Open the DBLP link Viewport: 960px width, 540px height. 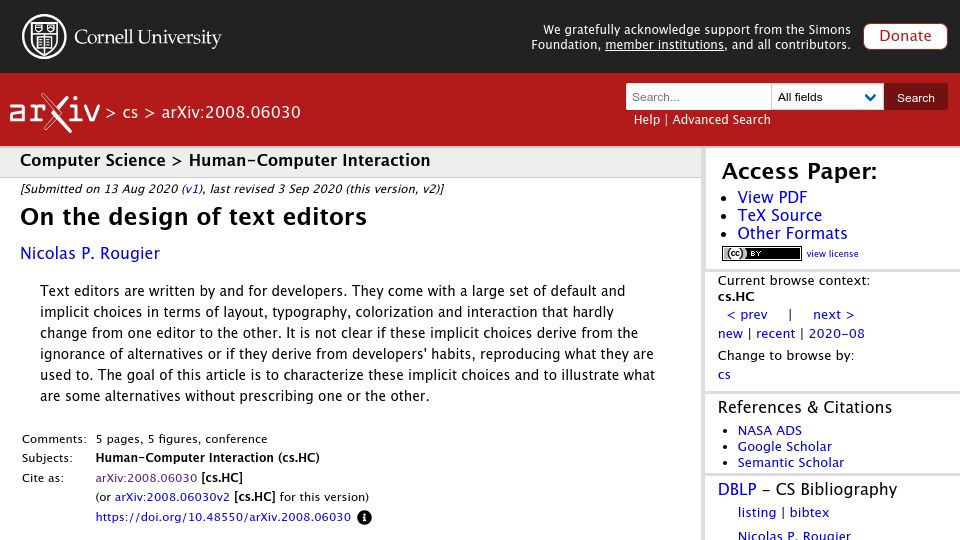(x=737, y=489)
